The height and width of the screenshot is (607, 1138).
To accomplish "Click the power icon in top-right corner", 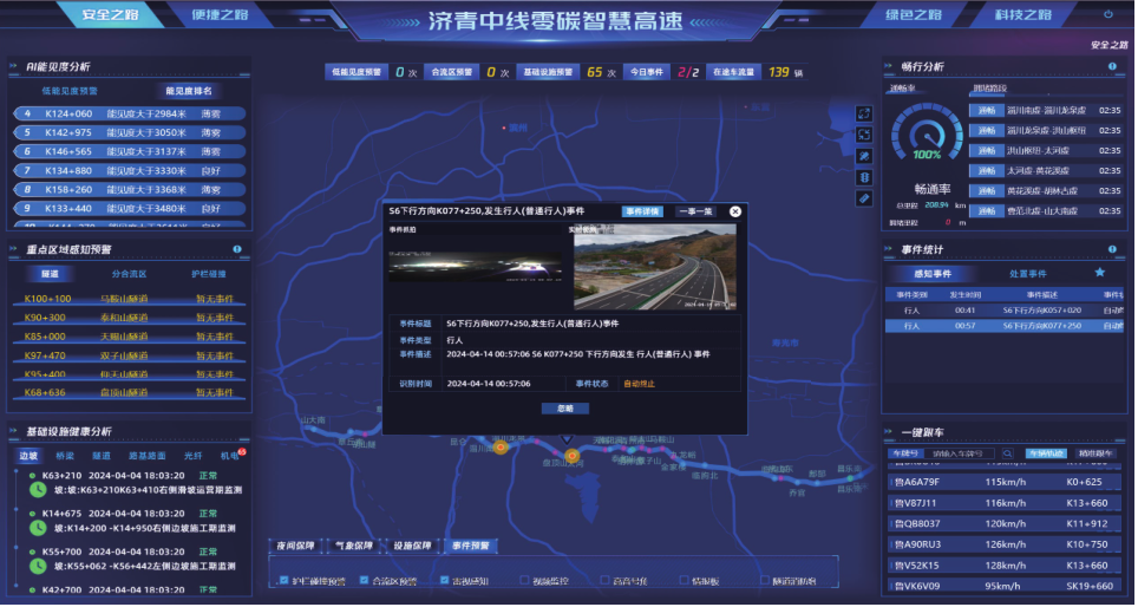I will point(1108,15).
